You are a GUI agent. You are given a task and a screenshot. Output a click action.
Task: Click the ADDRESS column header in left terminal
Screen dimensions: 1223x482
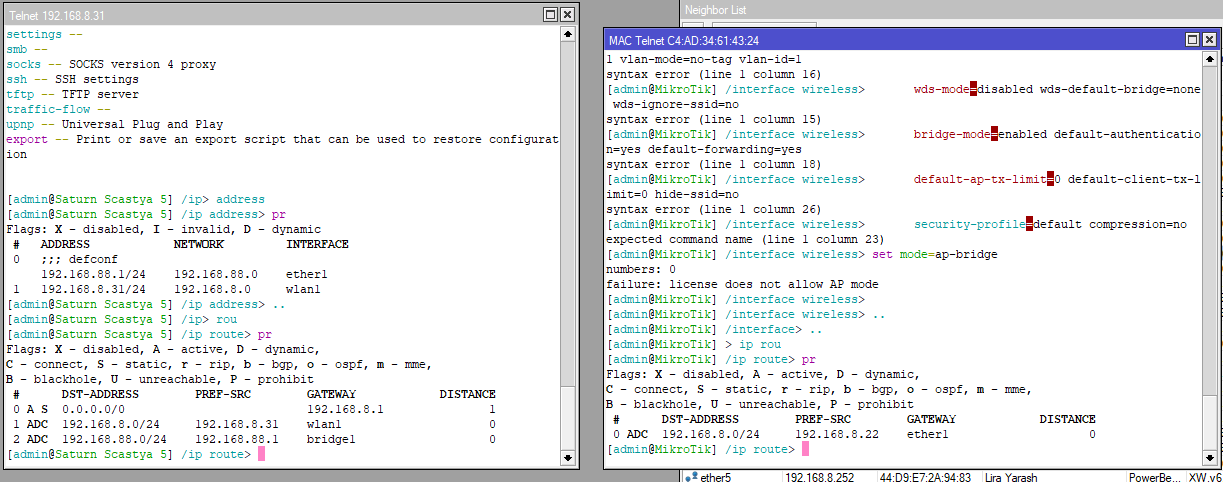click(65, 244)
